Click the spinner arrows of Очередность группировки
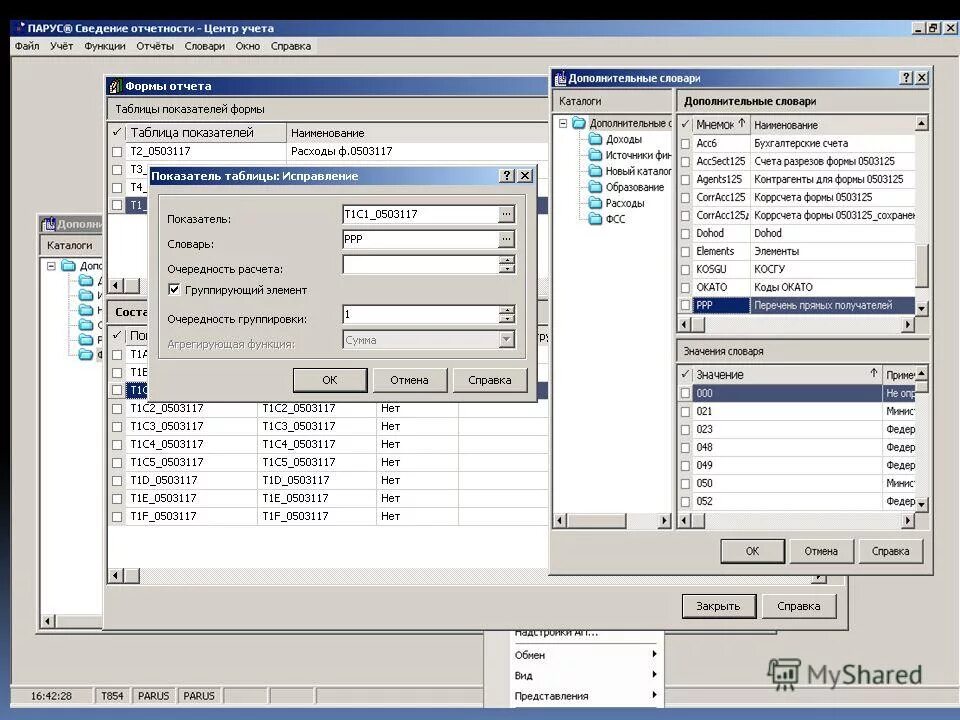This screenshot has height=720, width=960. (x=507, y=315)
